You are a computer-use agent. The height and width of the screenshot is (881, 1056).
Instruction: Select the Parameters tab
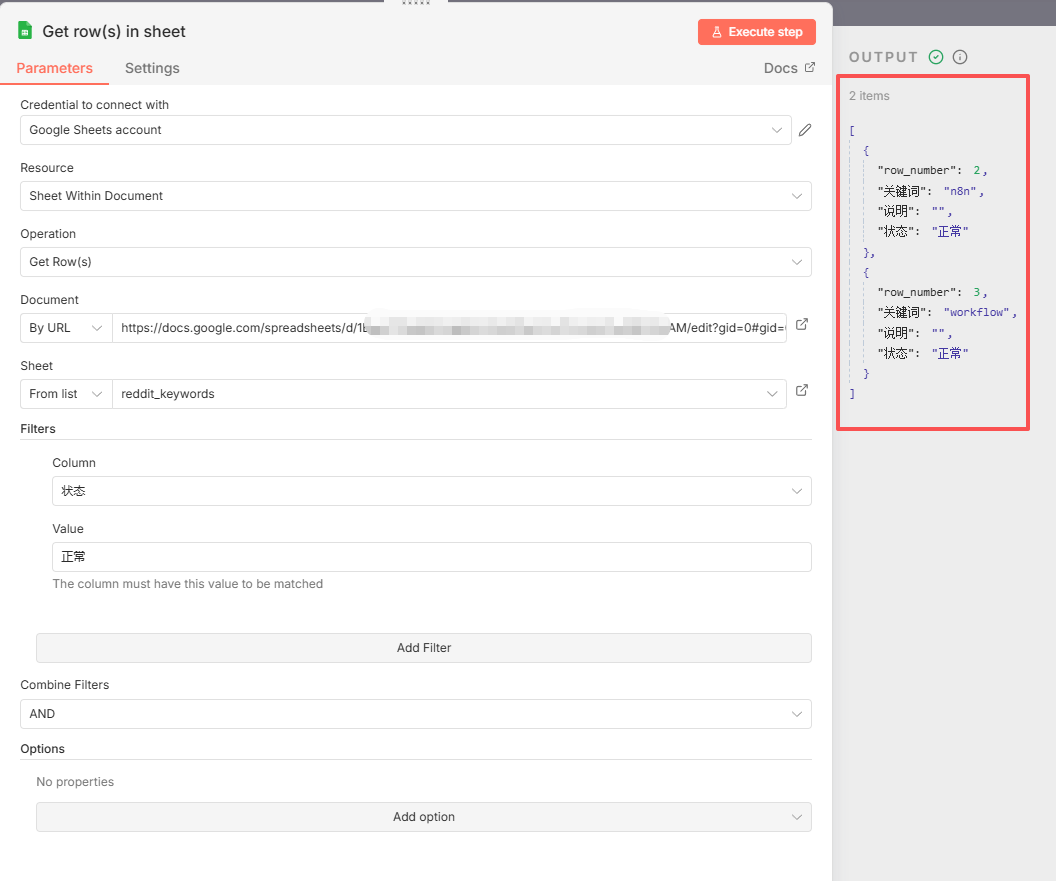(55, 68)
